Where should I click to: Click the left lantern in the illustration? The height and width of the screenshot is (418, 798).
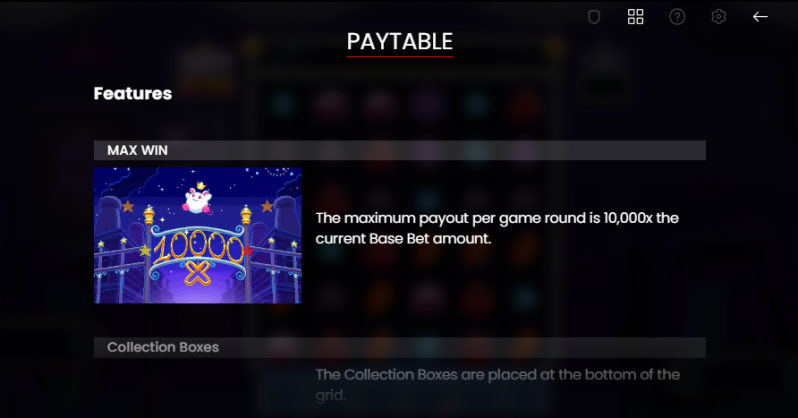click(149, 215)
